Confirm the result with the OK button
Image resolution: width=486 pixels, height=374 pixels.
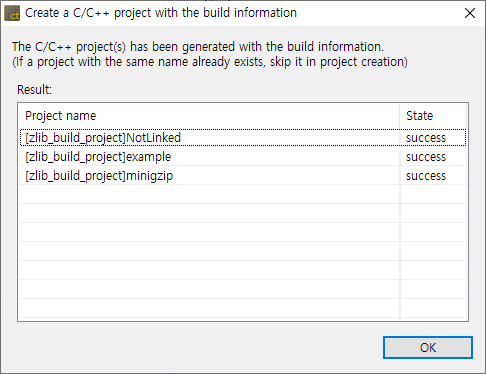tap(428, 348)
